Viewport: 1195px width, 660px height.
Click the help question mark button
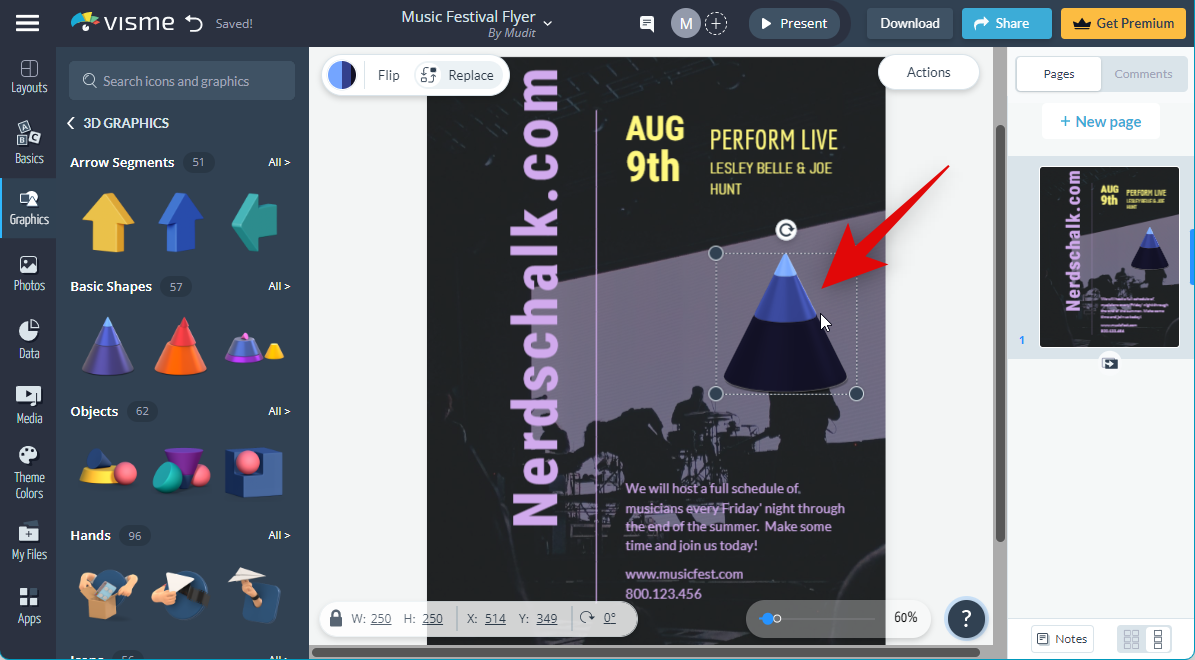(965, 619)
